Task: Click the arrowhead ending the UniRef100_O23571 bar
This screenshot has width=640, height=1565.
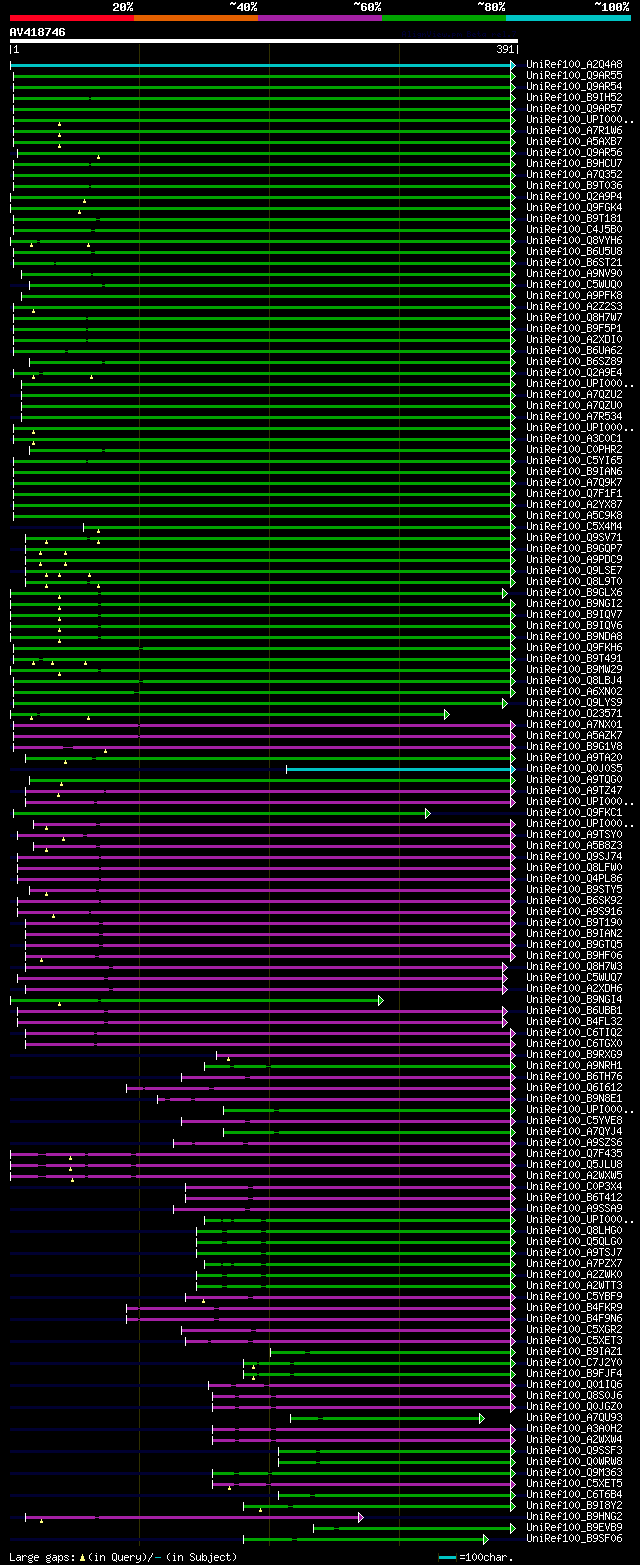Action: click(447, 714)
